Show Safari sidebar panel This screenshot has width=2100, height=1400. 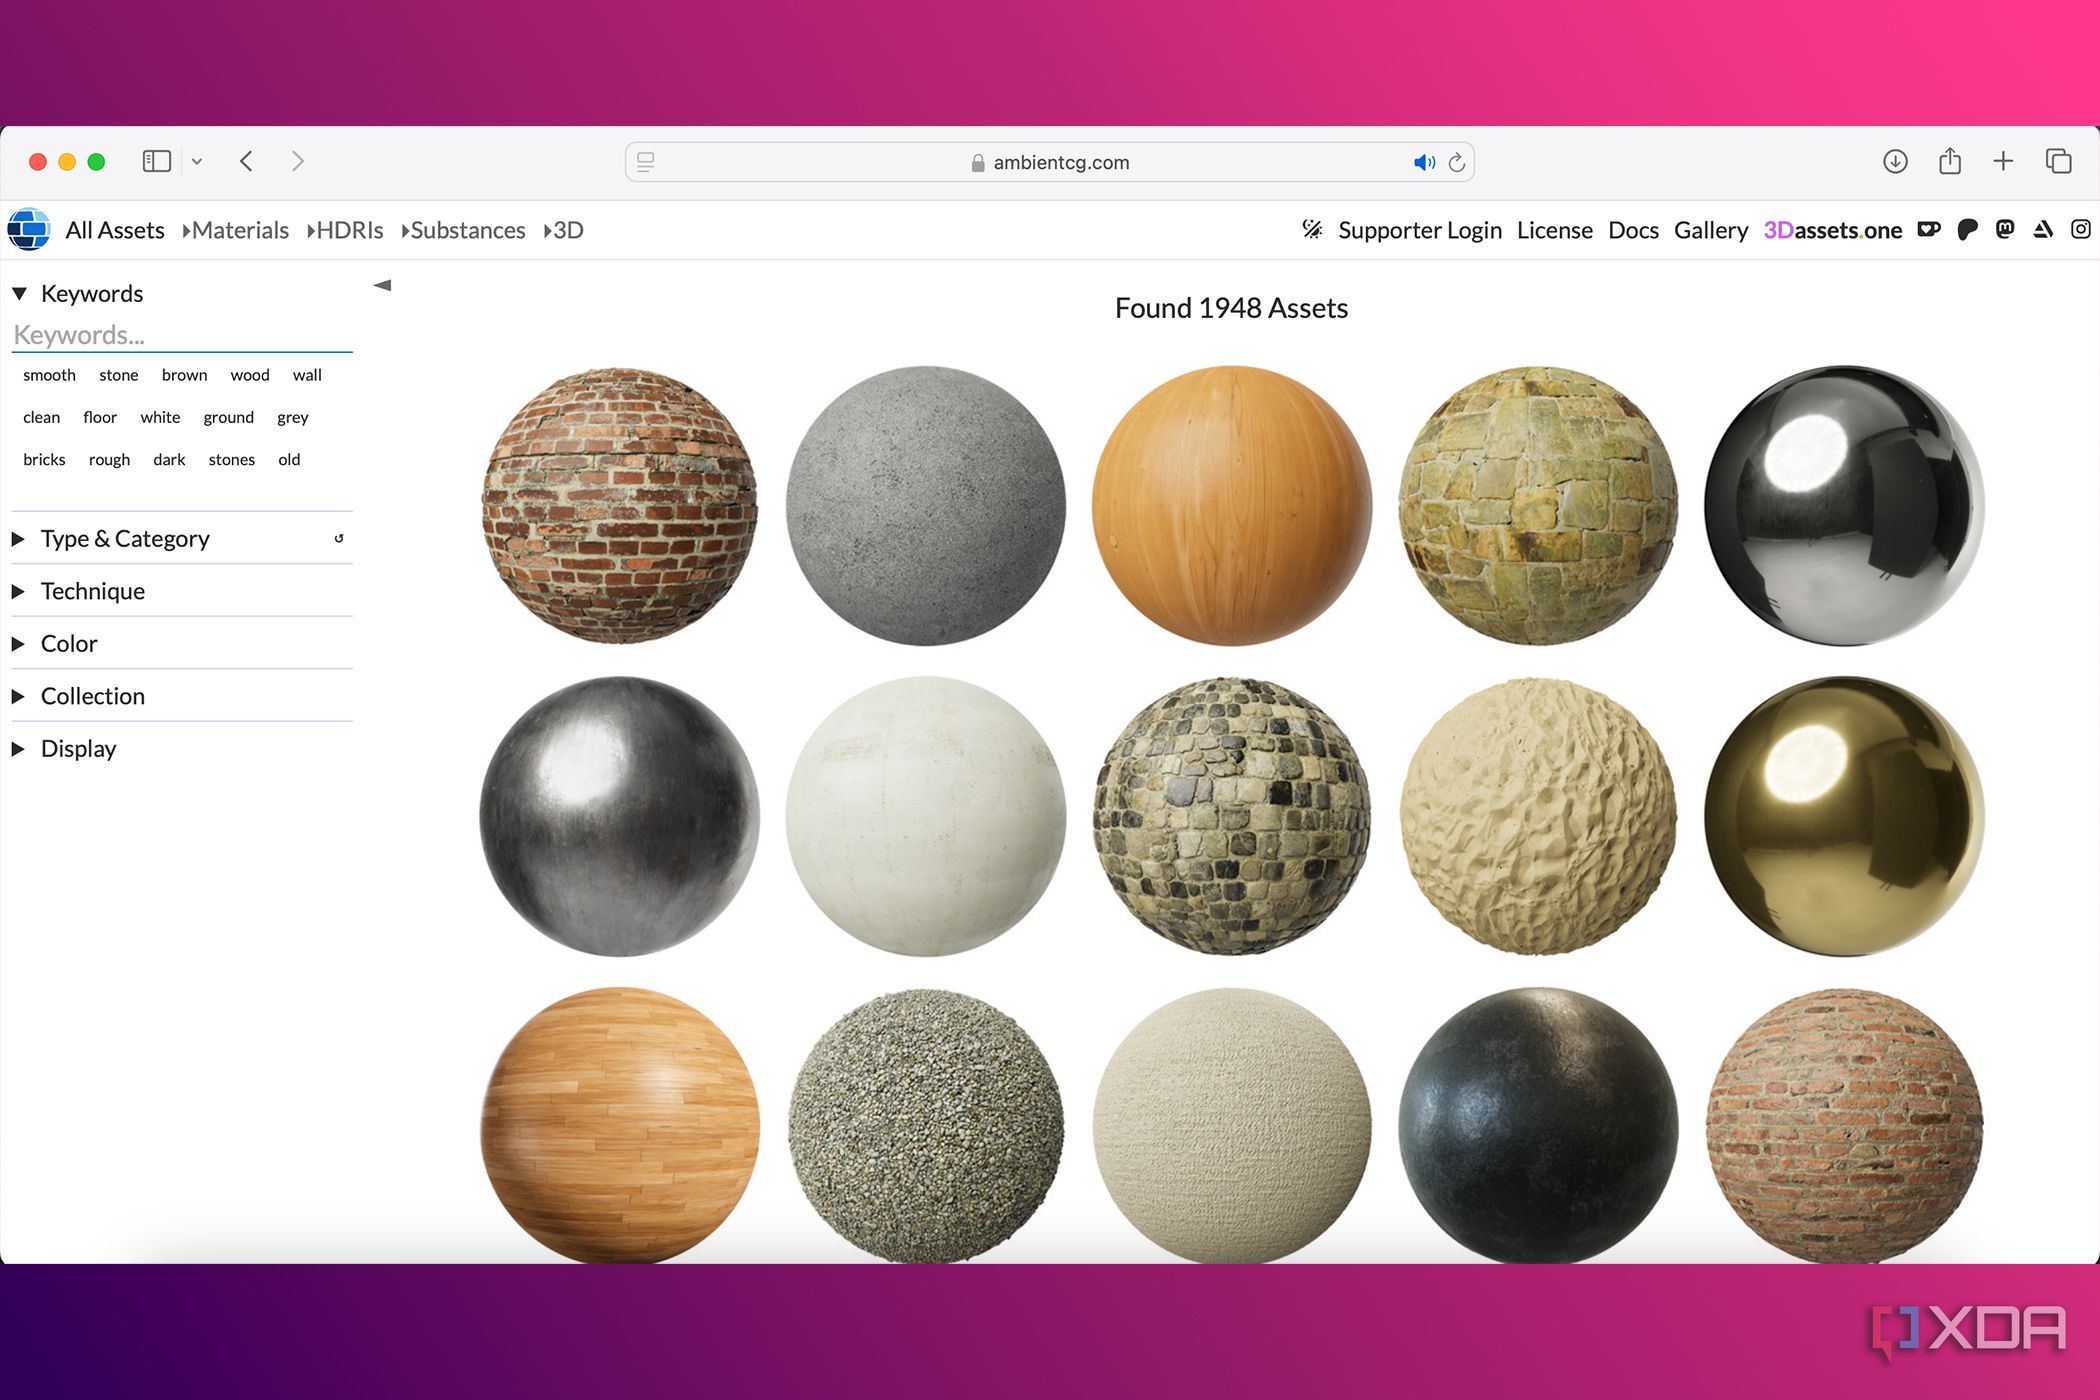click(157, 161)
